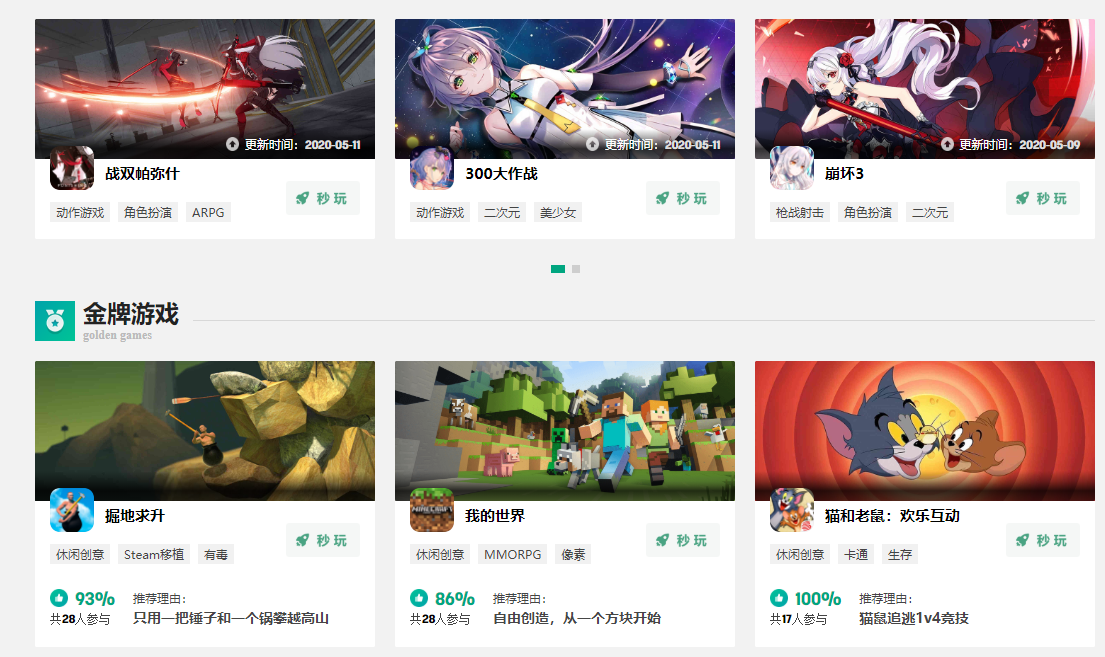This screenshot has width=1105, height=657.
Task: Select the 崩坏3 game app icon
Action: coord(792,168)
